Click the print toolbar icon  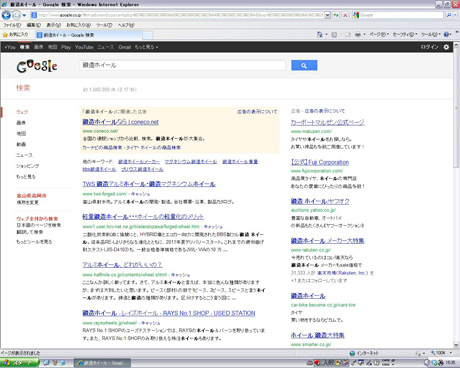pyautogui.click(x=358, y=34)
